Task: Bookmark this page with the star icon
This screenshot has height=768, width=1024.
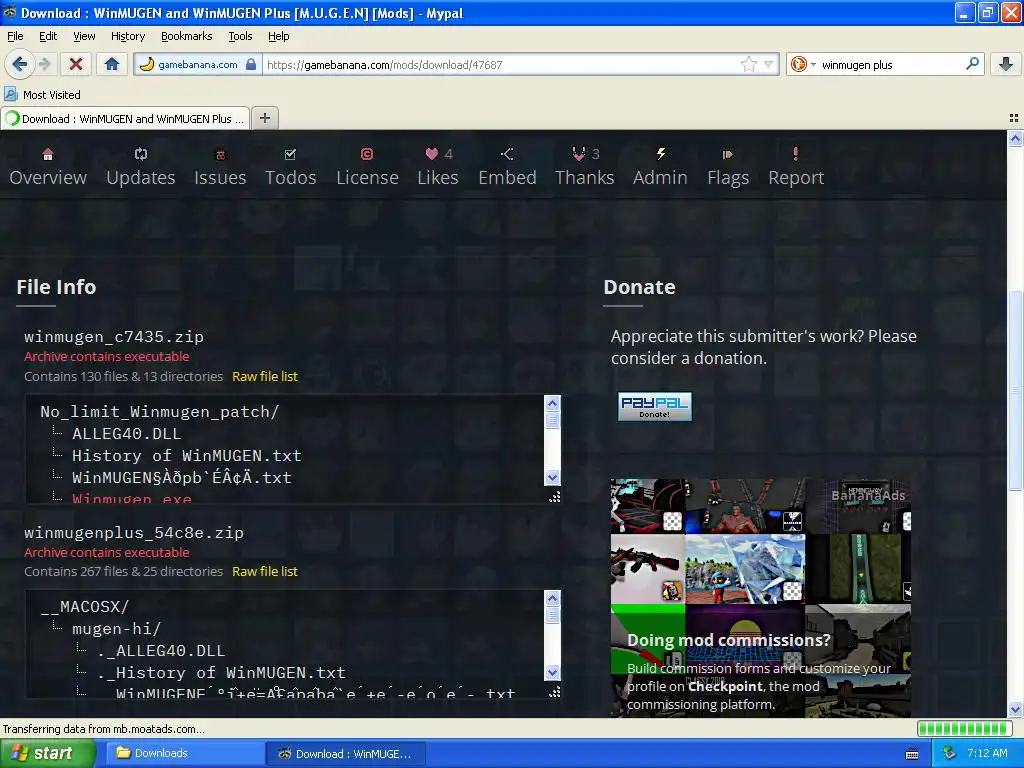Action: (x=748, y=64)
